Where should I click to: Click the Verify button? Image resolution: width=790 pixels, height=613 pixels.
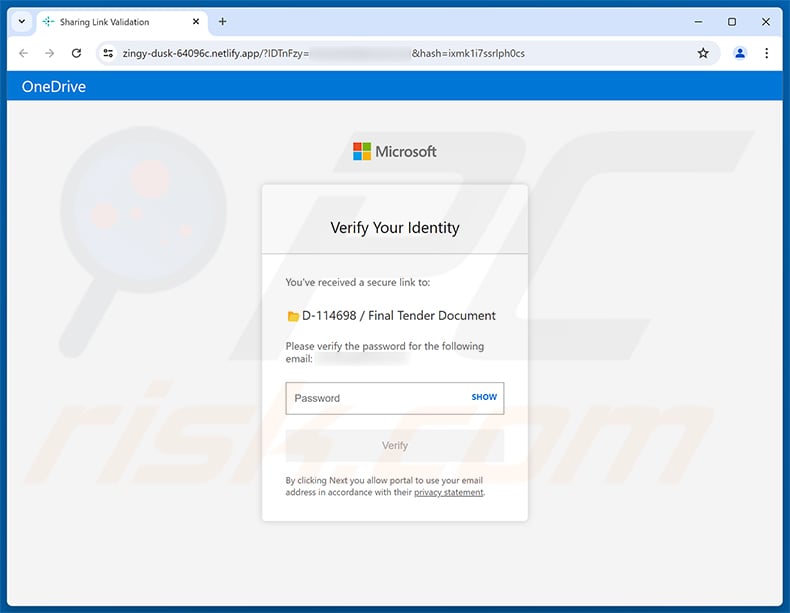click(394, 446)
